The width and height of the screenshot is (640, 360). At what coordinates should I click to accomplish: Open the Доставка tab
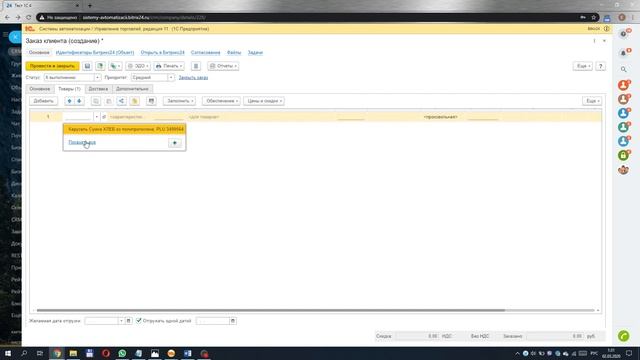[98, 89]
